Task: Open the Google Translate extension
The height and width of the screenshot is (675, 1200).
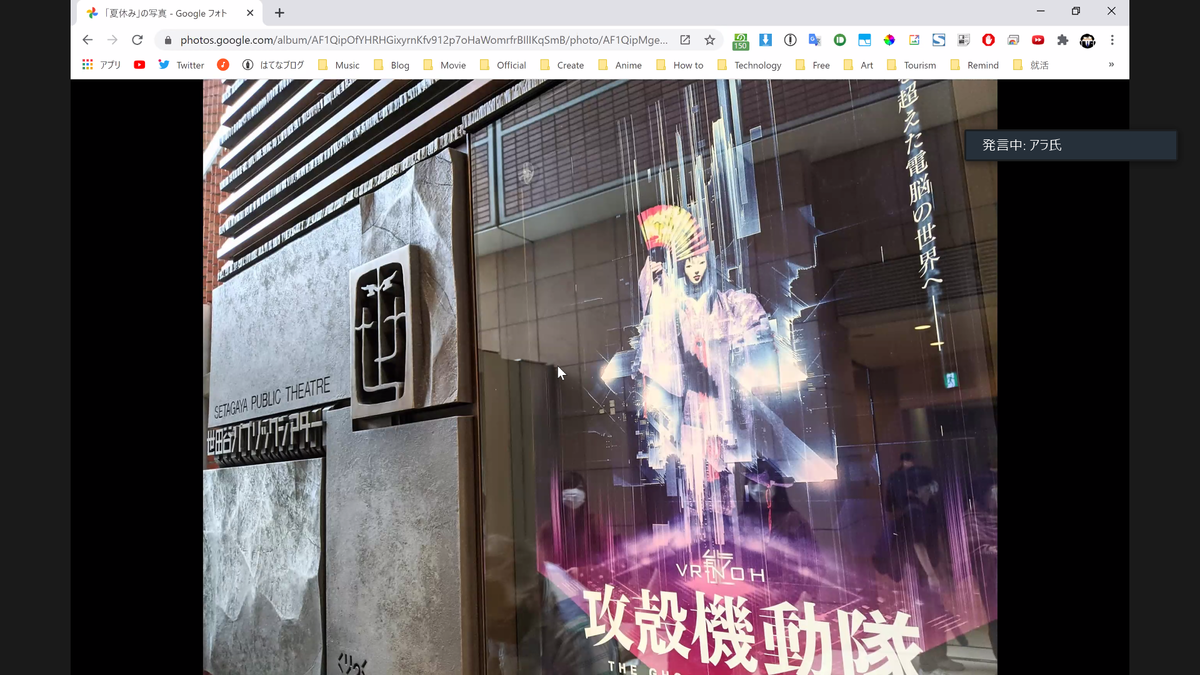Action: pos(815,40)
